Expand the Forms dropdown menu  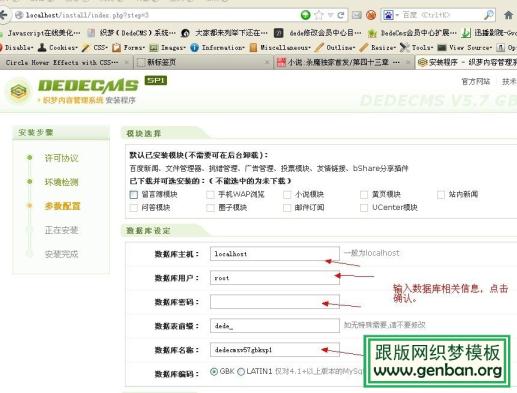click(x=129, y=48)
